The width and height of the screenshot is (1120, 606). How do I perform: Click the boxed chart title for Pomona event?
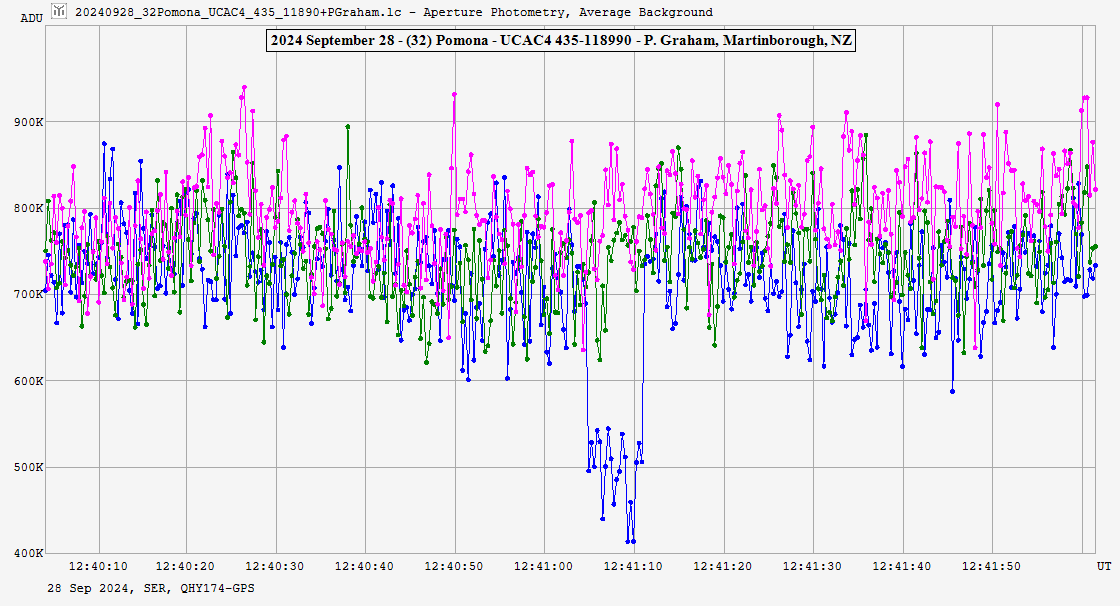[x=561, y=40]
